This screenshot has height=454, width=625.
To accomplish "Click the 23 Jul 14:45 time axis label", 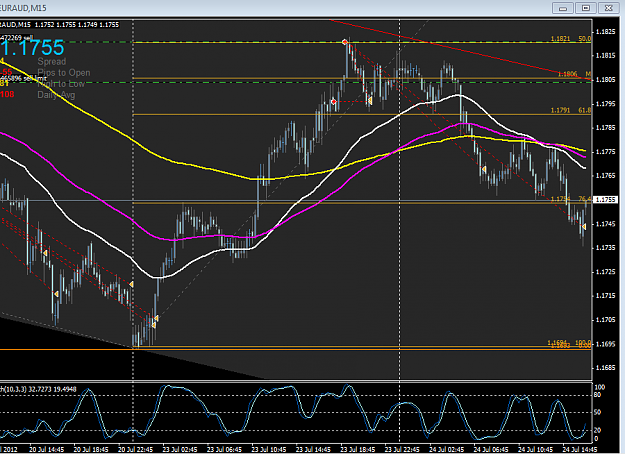I will 313,449.
